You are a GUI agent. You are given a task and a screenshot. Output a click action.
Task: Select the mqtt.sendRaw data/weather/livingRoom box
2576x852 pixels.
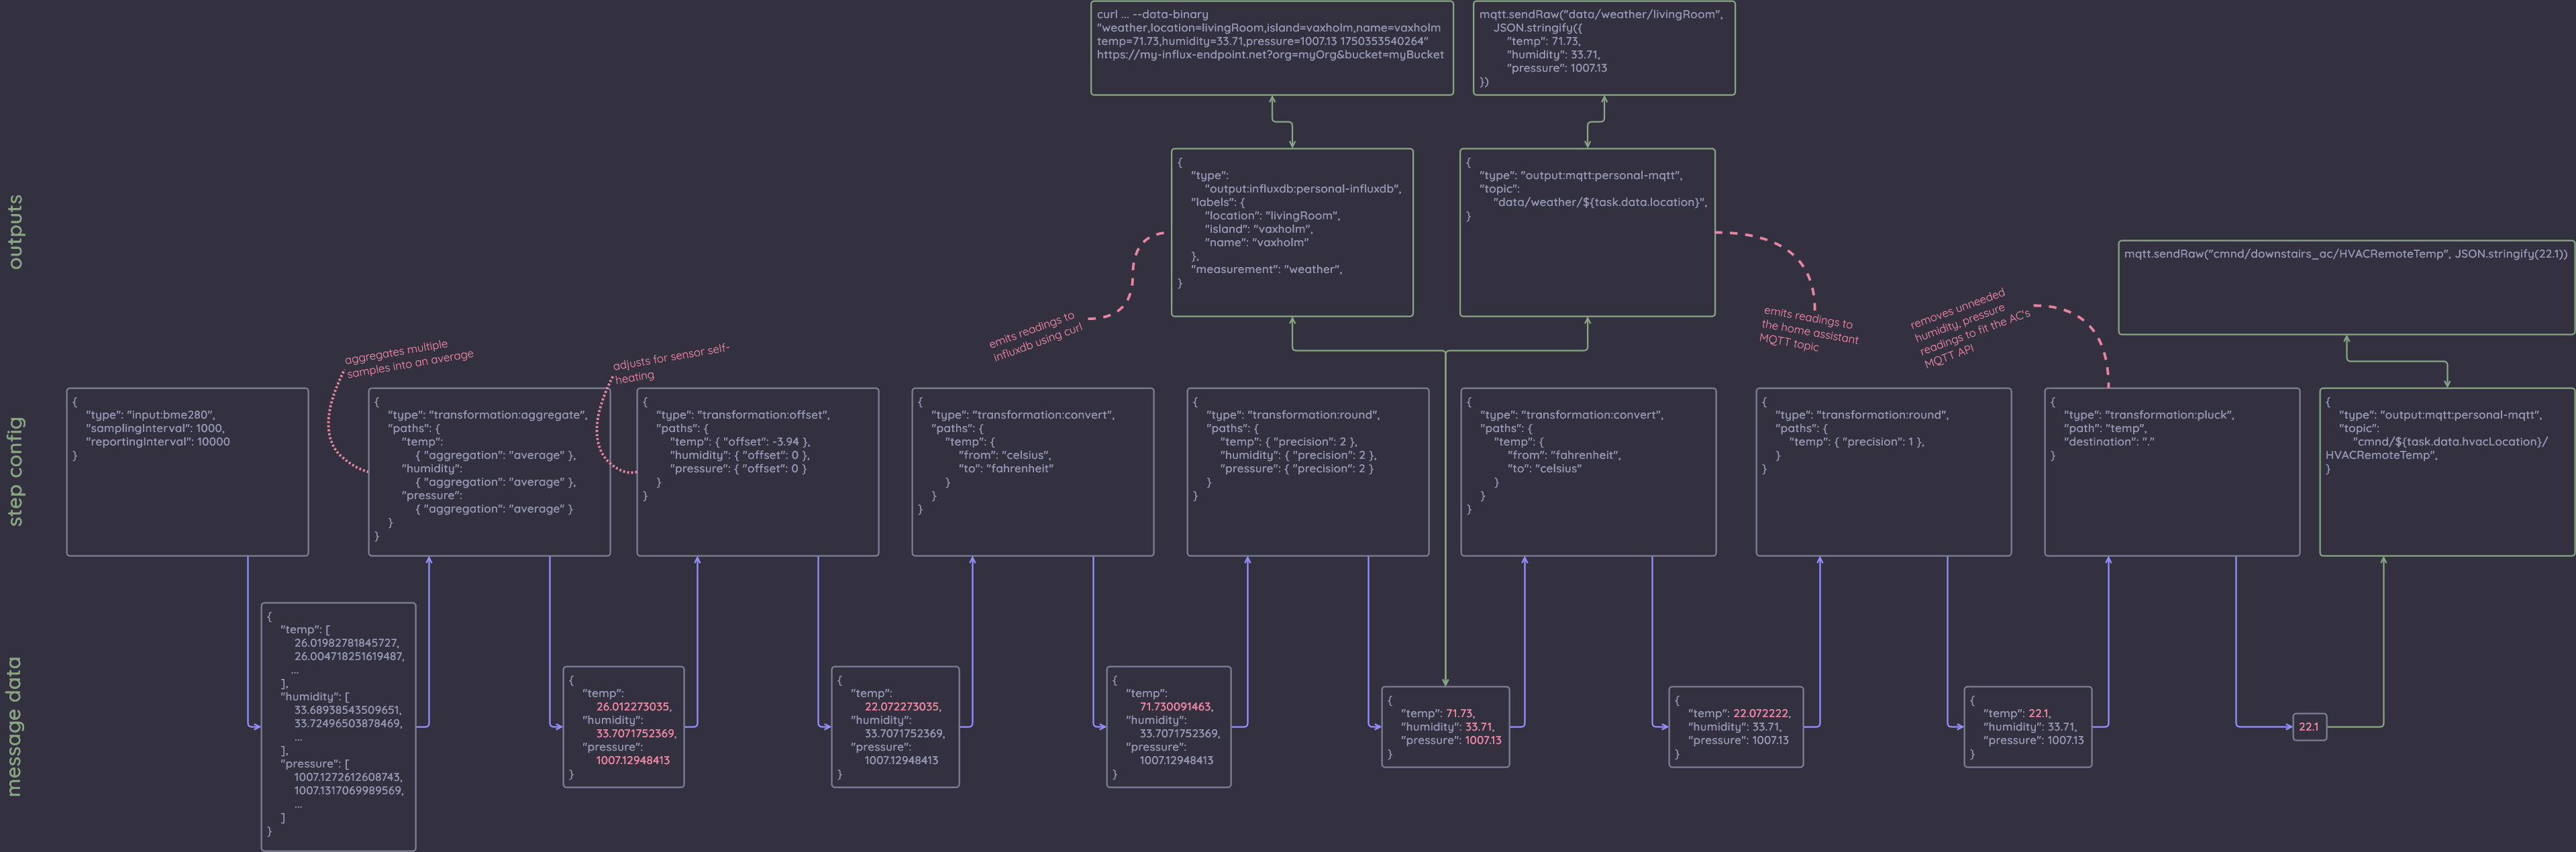pyautogui.click(x=1604, y=48)
